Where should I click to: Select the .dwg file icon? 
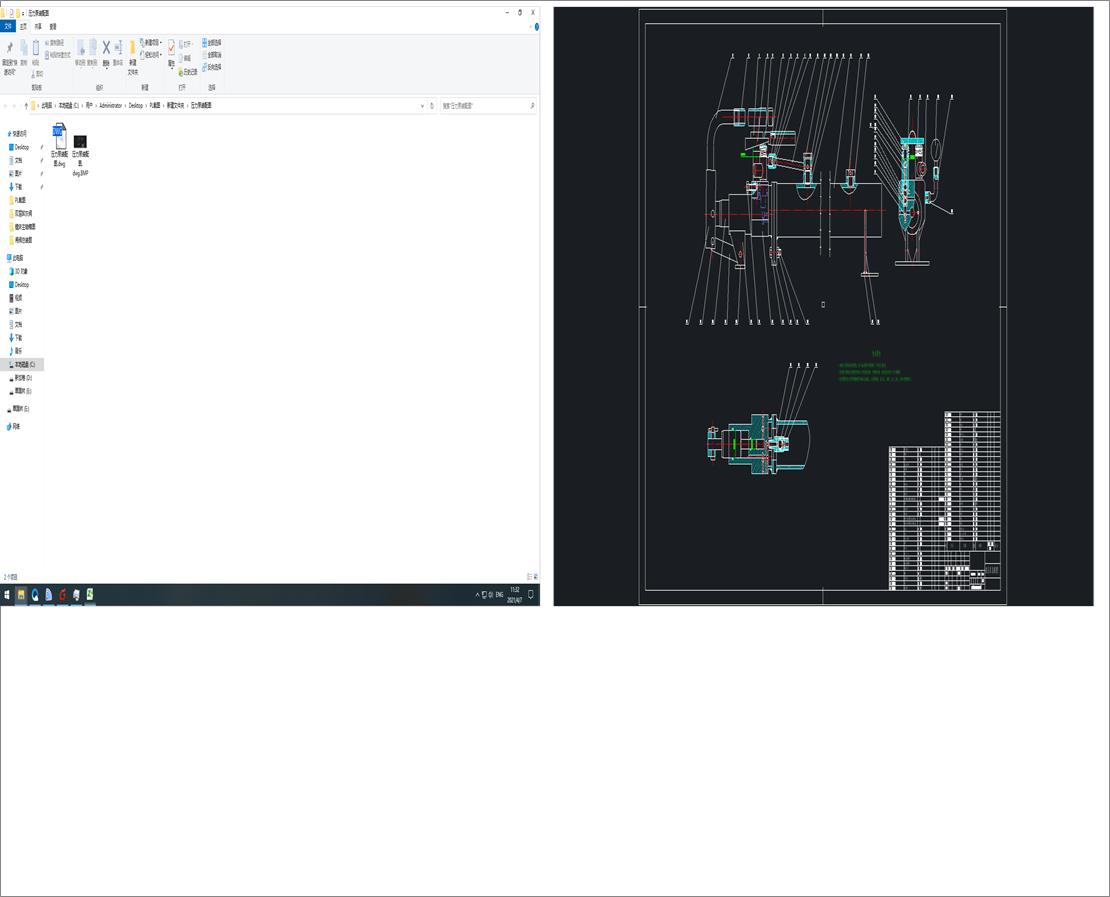click(x=59, y=135)
